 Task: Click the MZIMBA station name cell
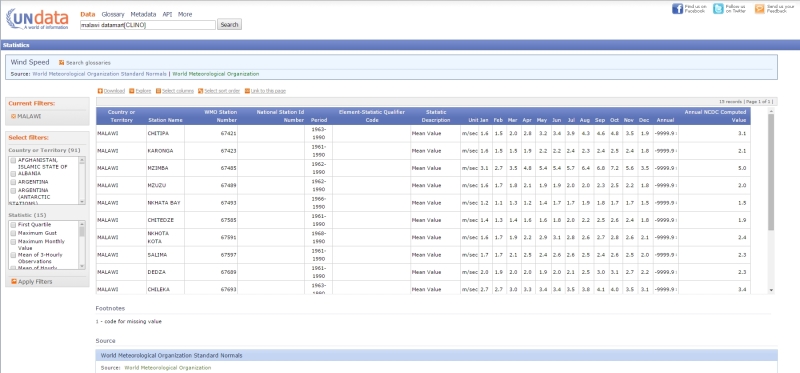point(165,168)
